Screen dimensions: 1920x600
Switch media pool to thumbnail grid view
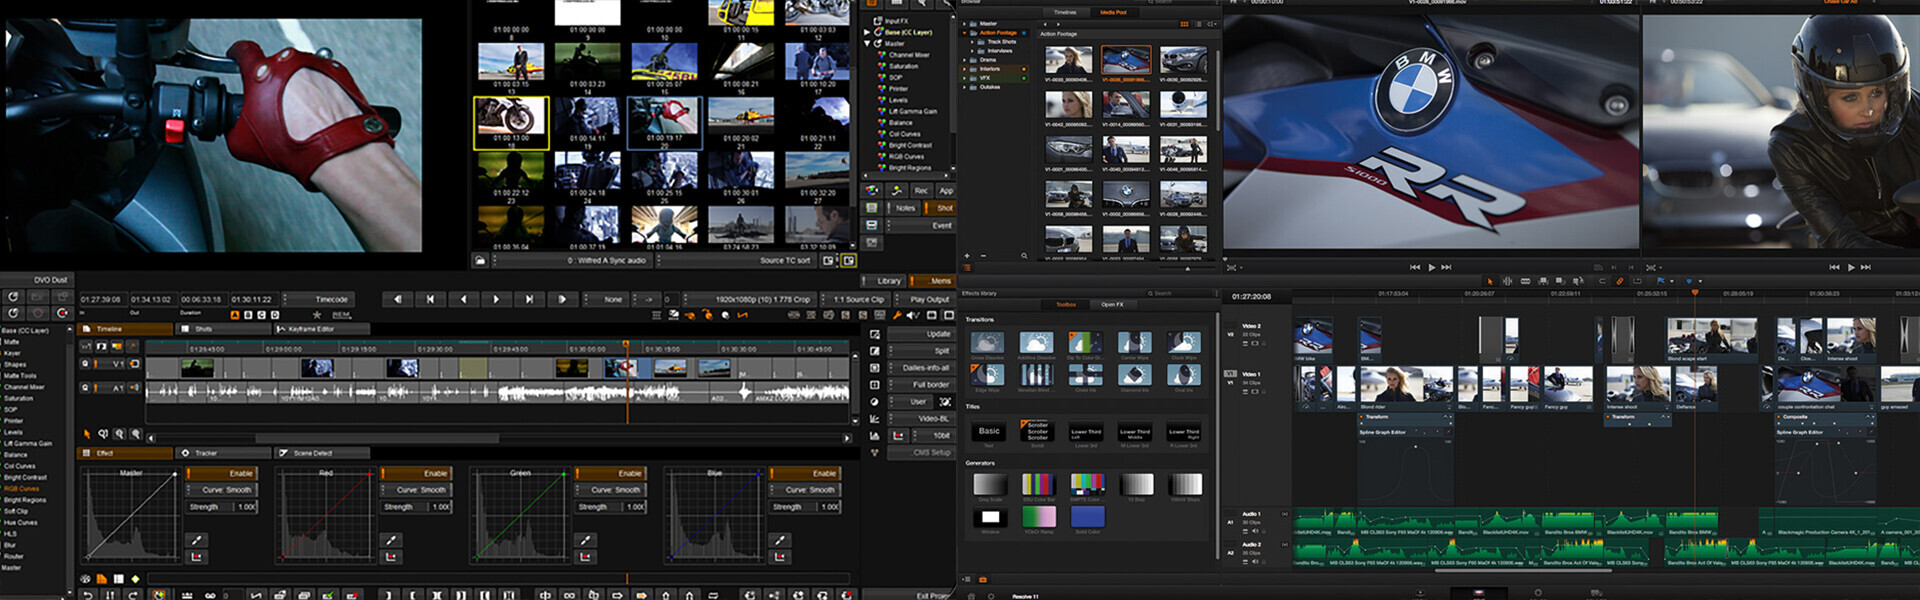point(1185,23)
